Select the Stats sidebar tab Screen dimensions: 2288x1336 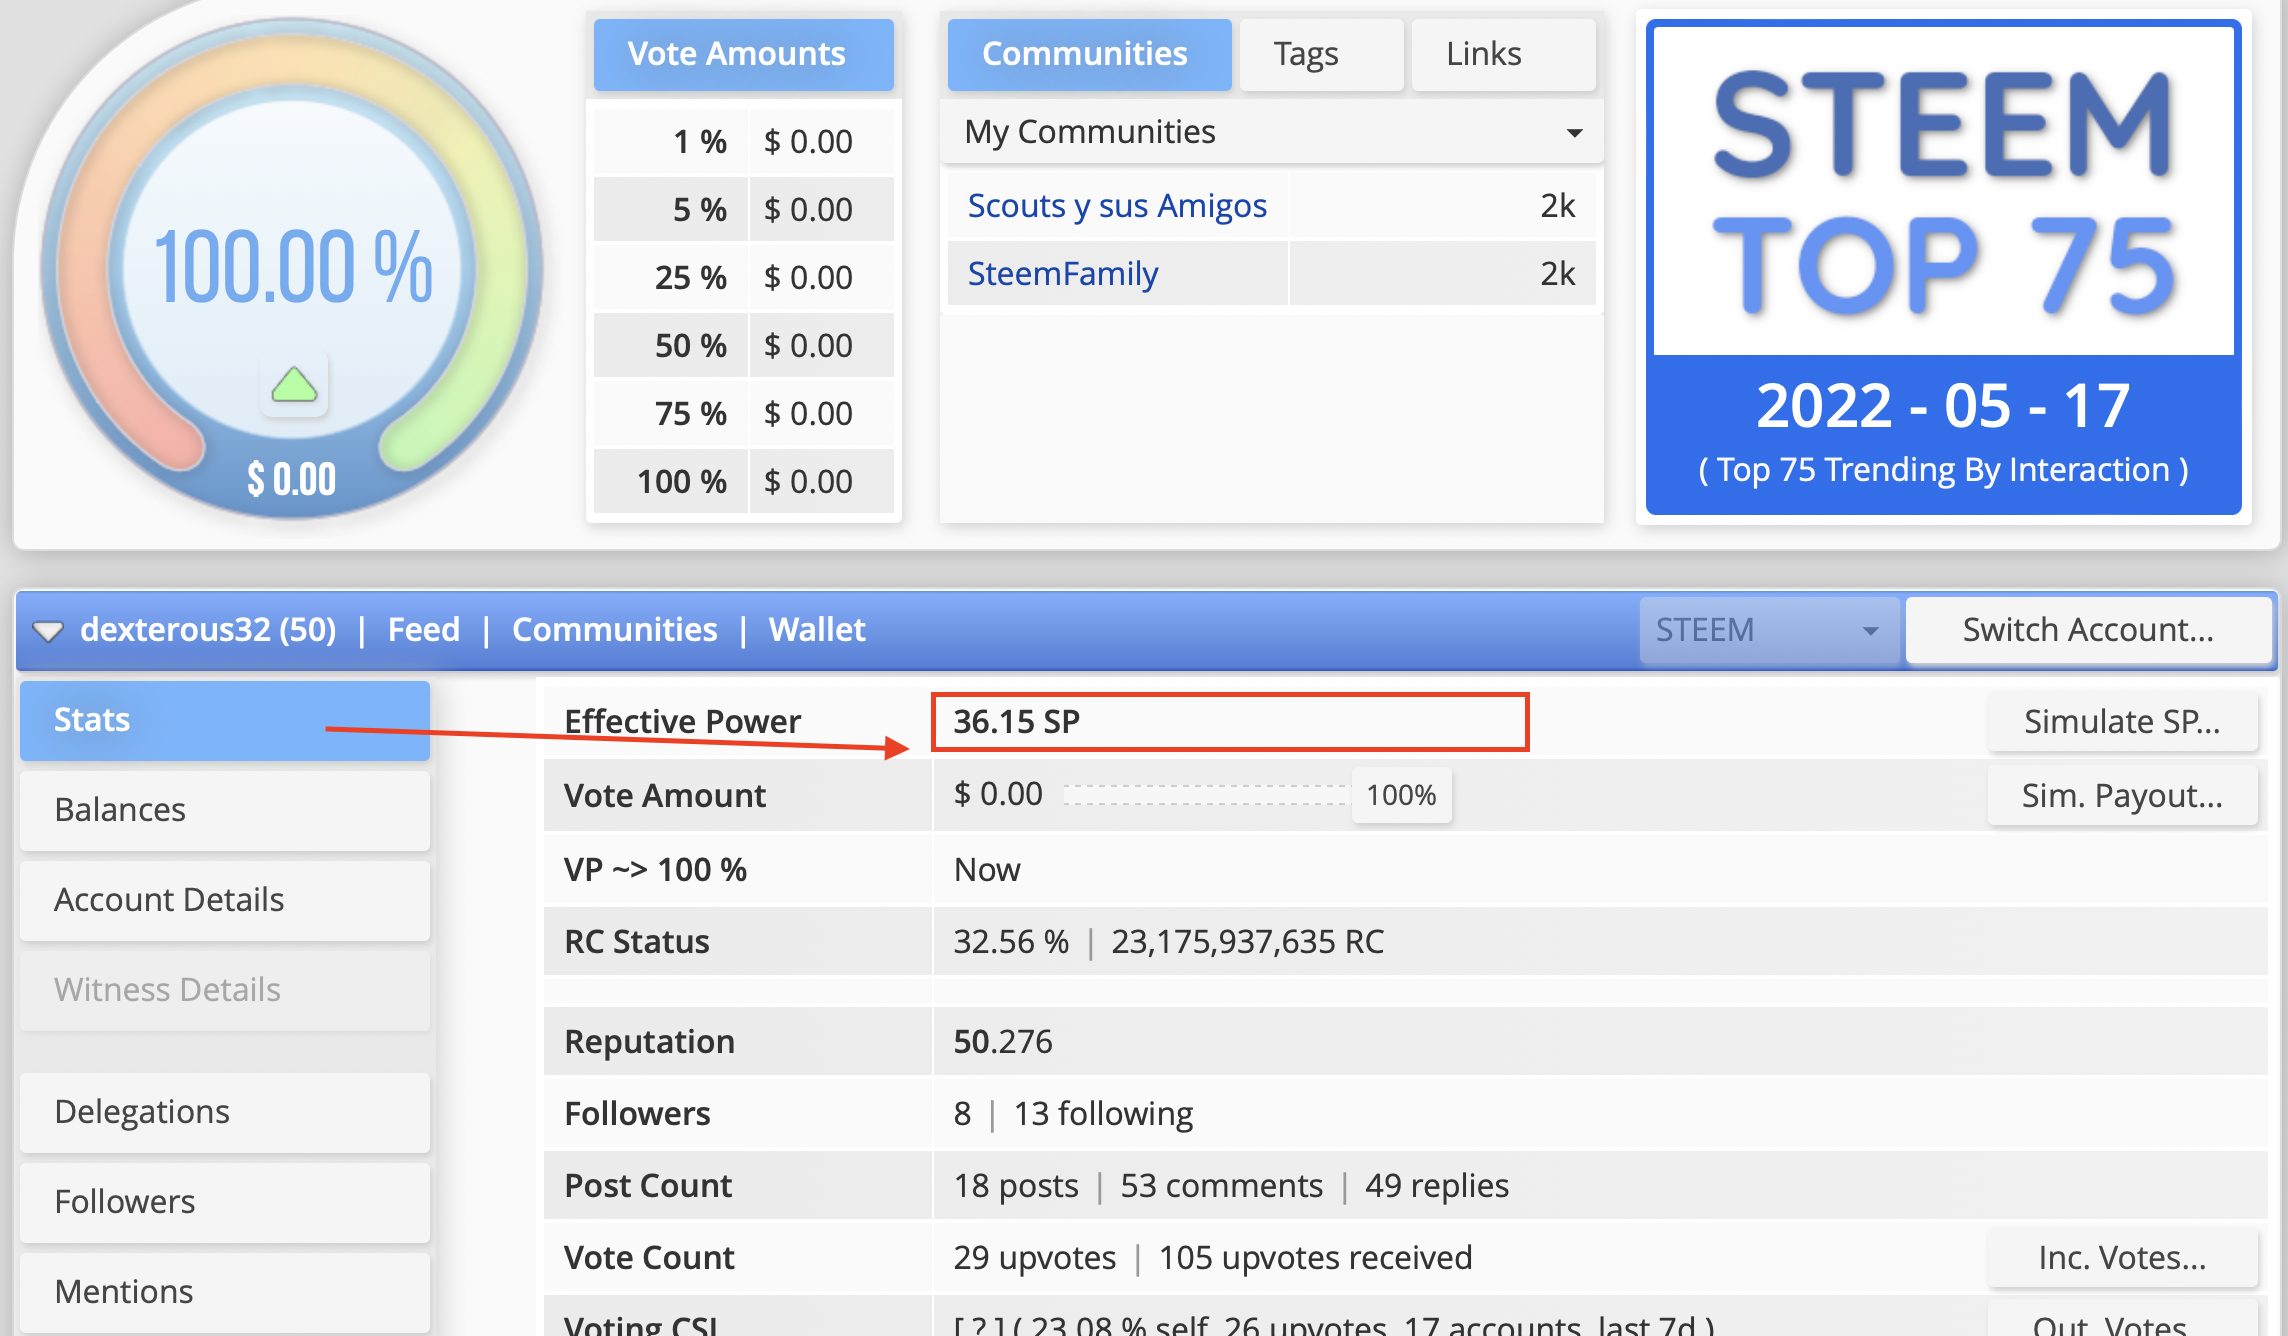[225, 720]
